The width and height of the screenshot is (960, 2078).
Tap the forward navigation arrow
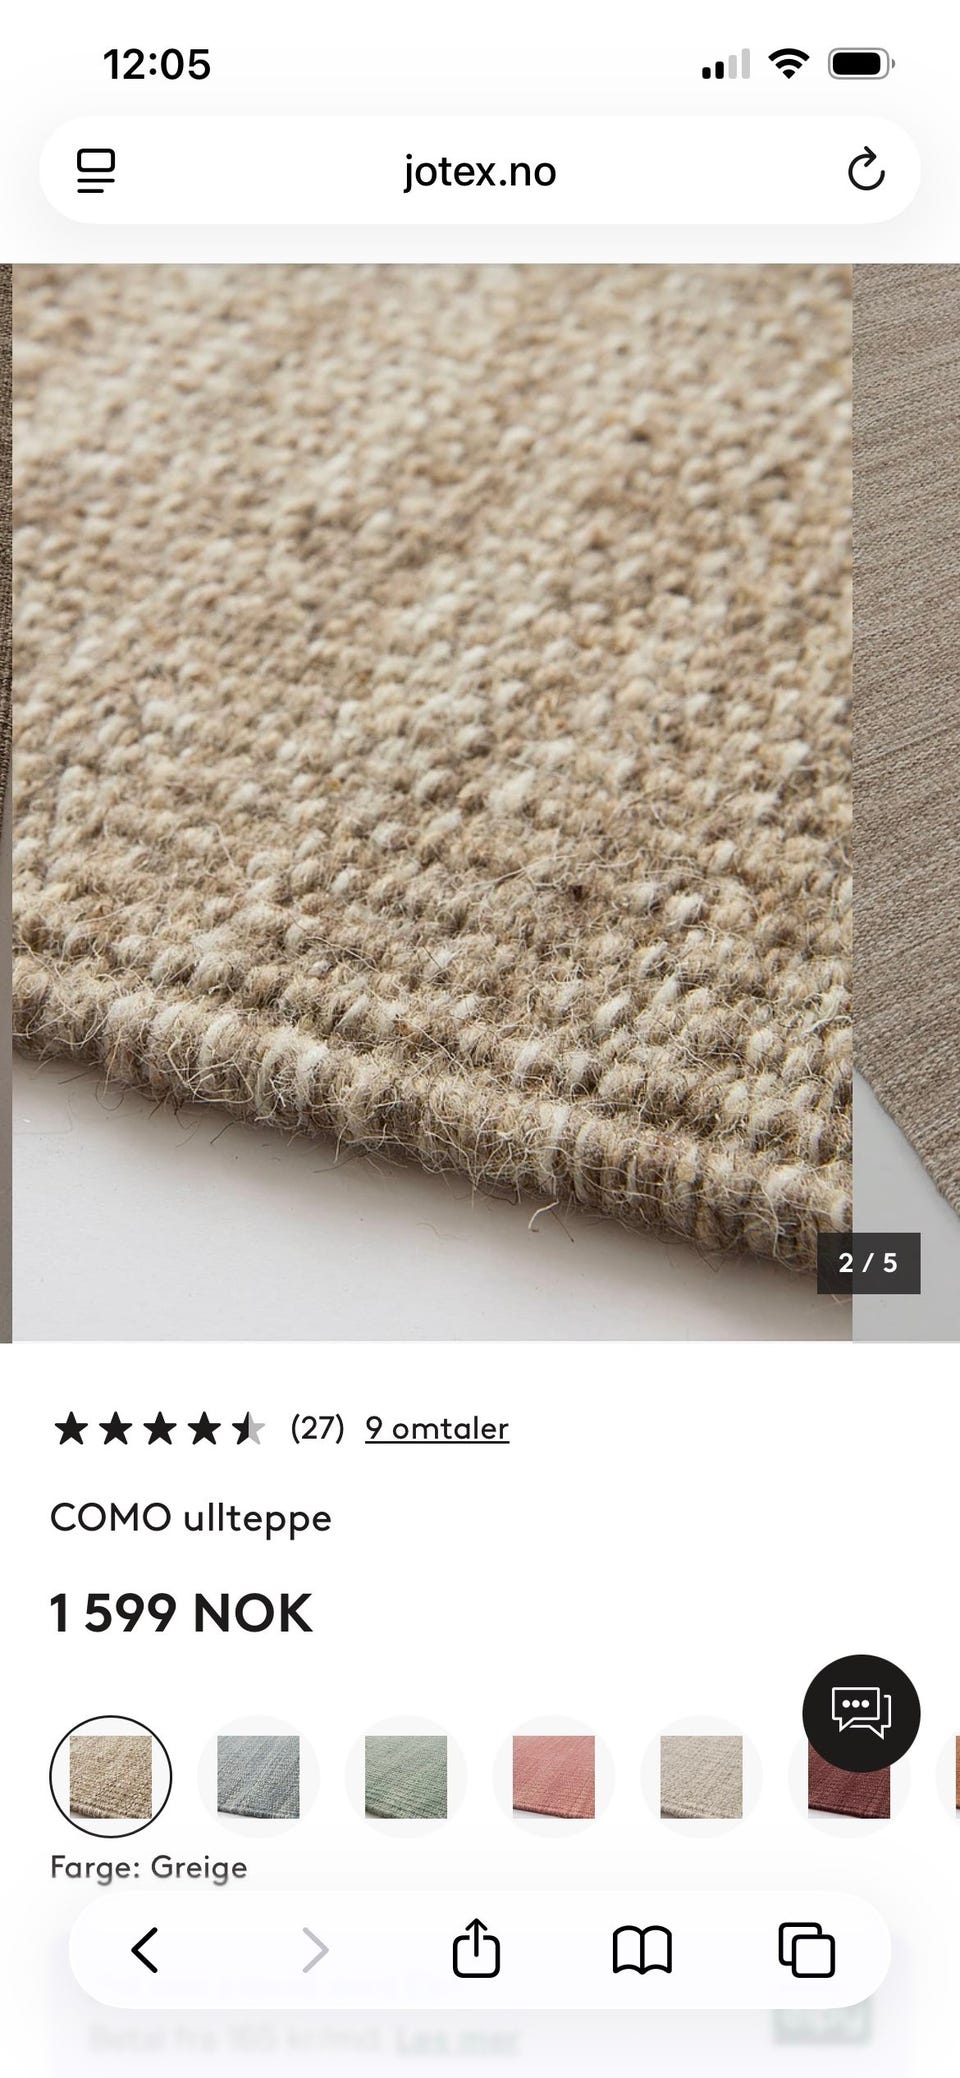click(x=315, y=1950)
